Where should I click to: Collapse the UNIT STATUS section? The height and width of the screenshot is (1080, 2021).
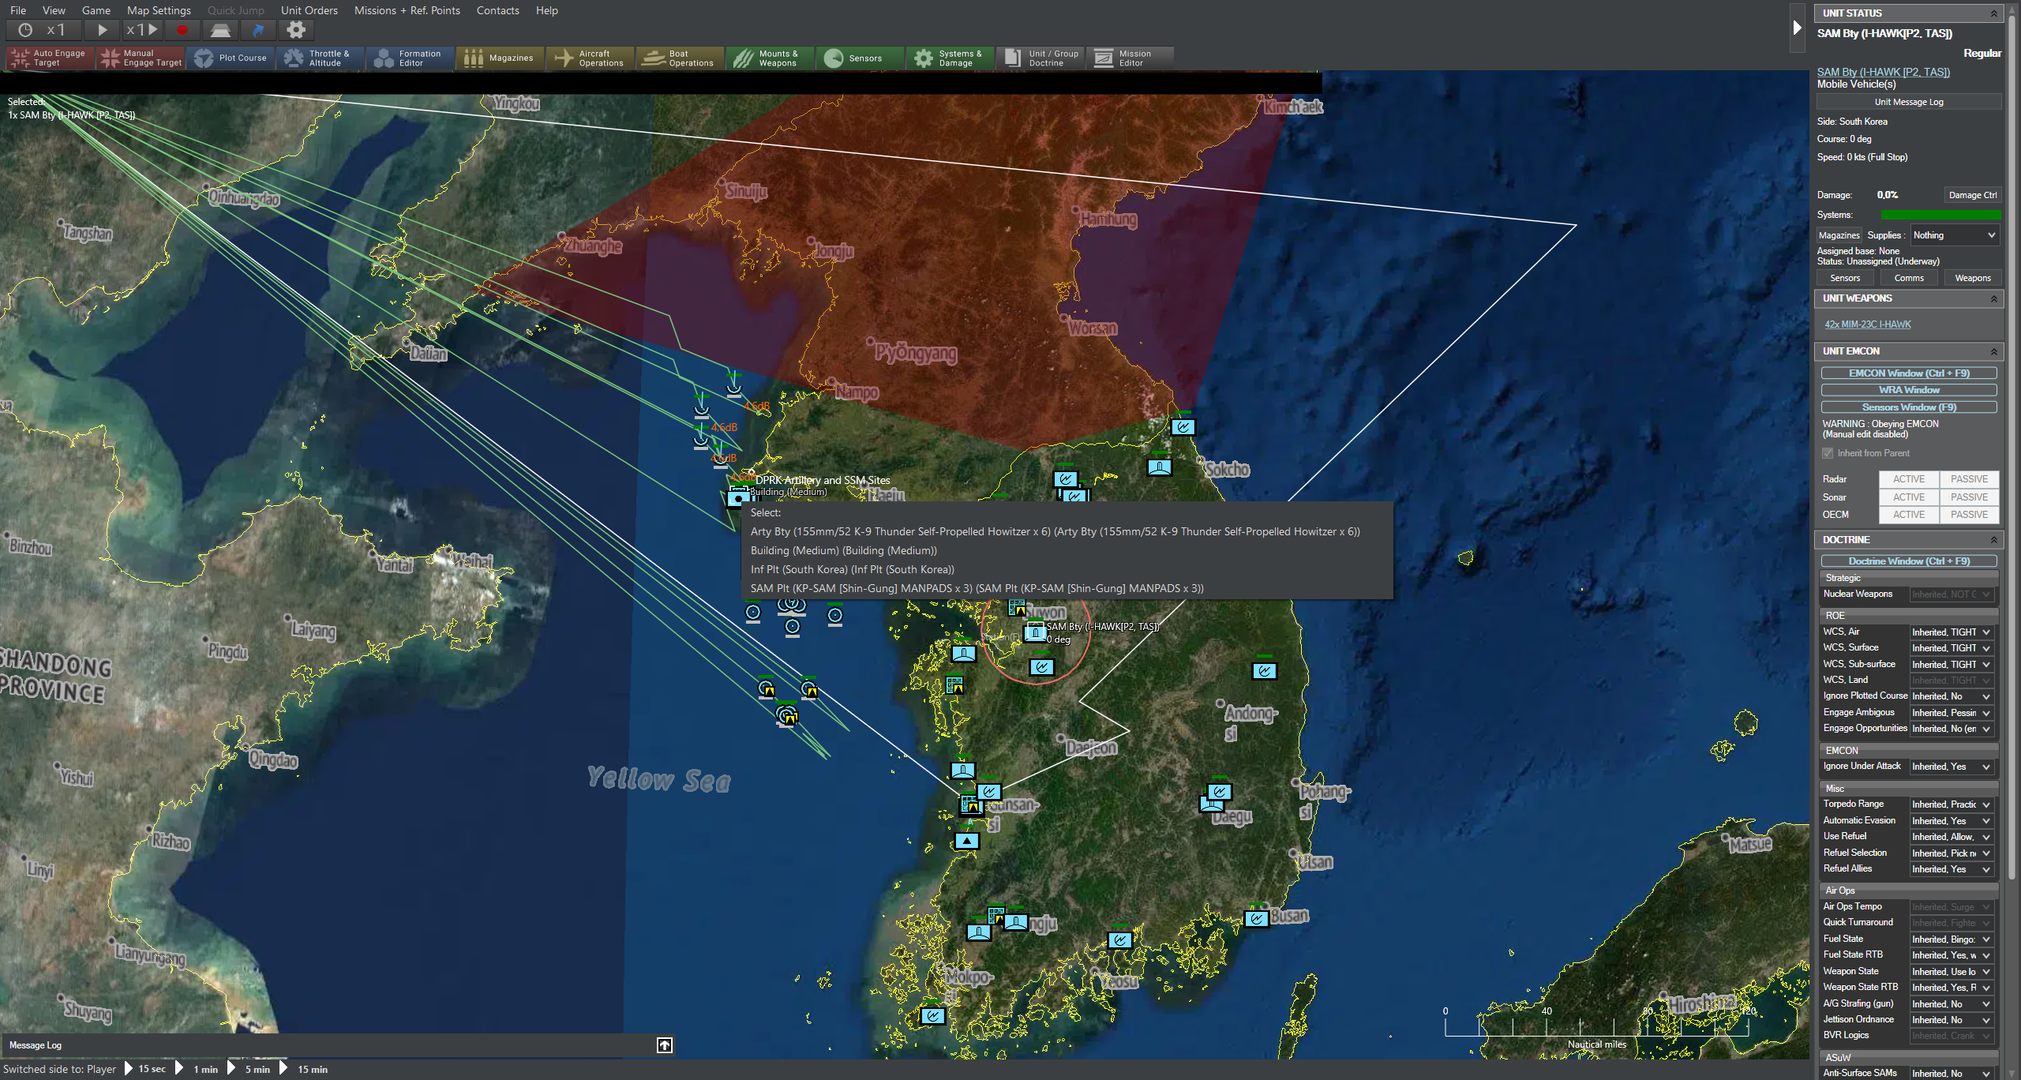click(1993, 13)
